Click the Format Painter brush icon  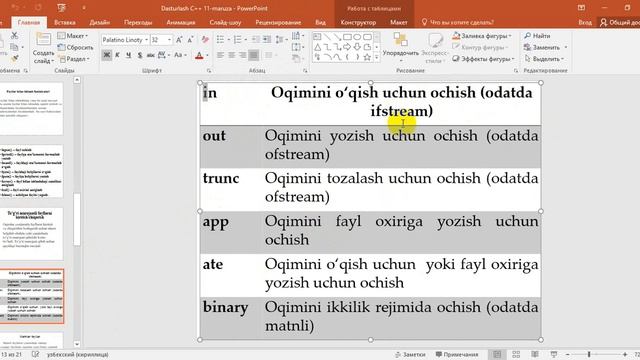pyautogui.click(x=14, y=59)
